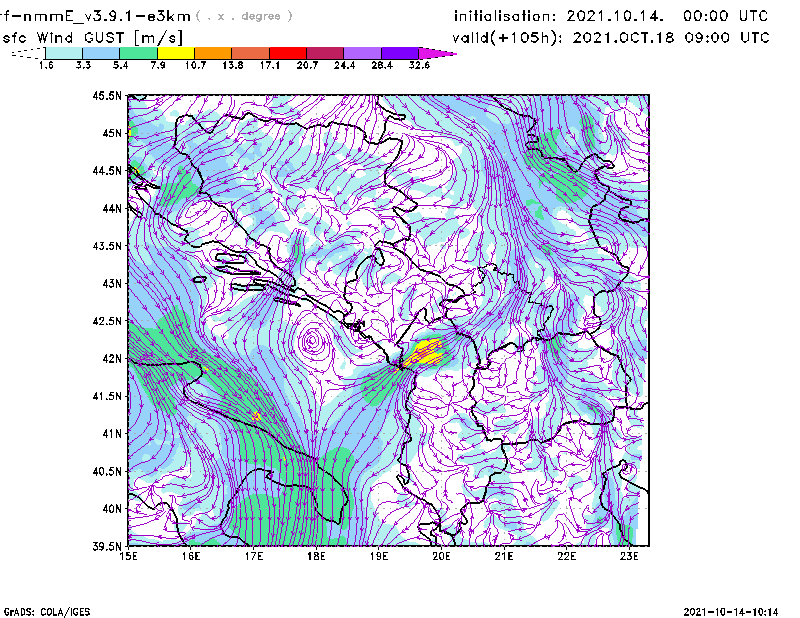The width and height of the screenshot is (800, 618).
Task: Click the streamline vortex center near 42.2N 18E
Action: [312, 340]
